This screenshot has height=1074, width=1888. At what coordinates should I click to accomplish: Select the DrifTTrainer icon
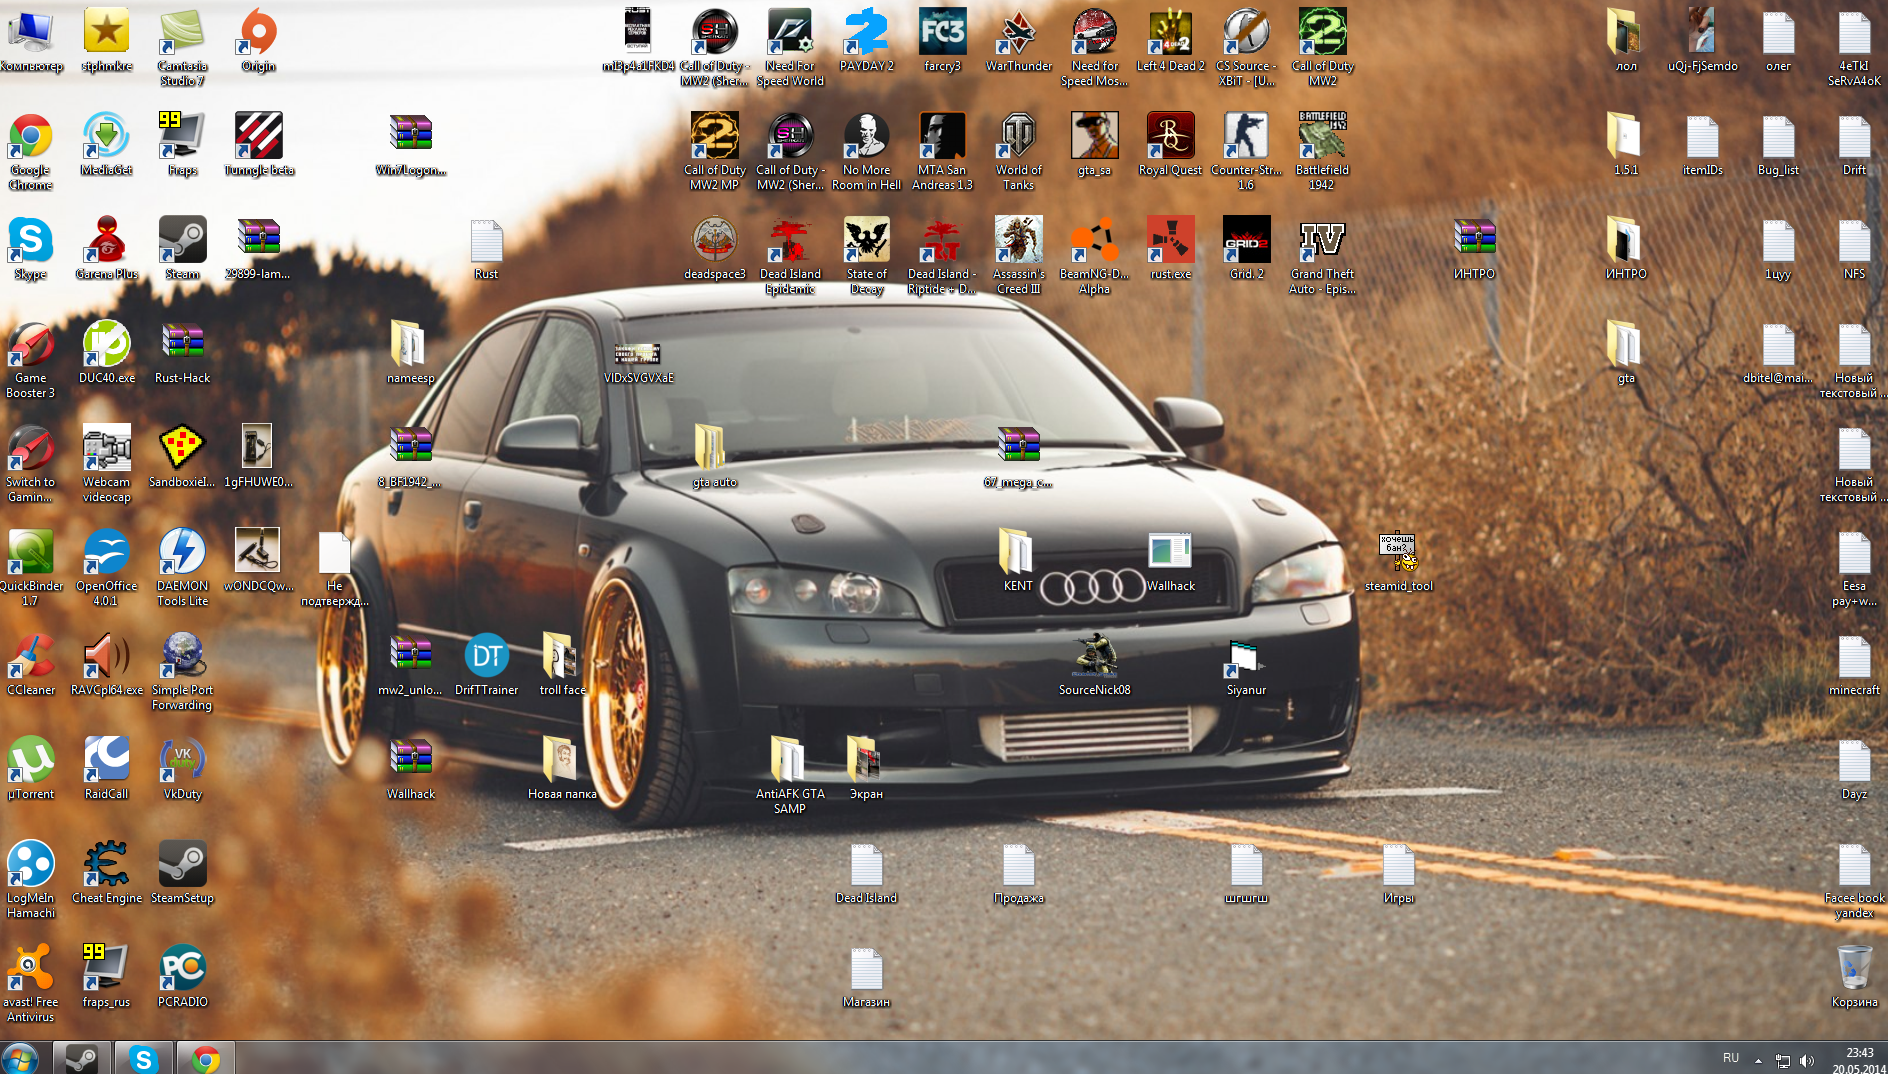tap(487, 664)
